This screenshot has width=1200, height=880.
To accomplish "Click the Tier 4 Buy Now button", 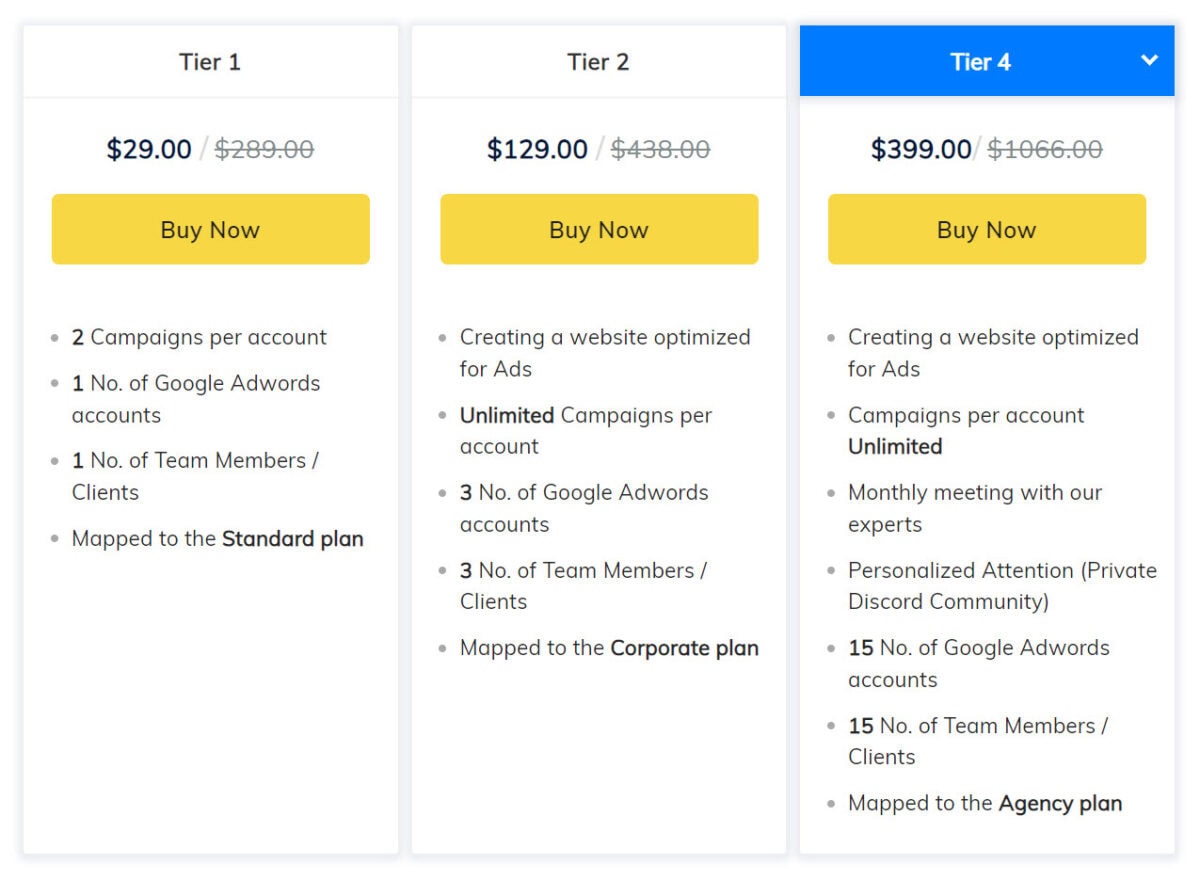I will point(986,229).
